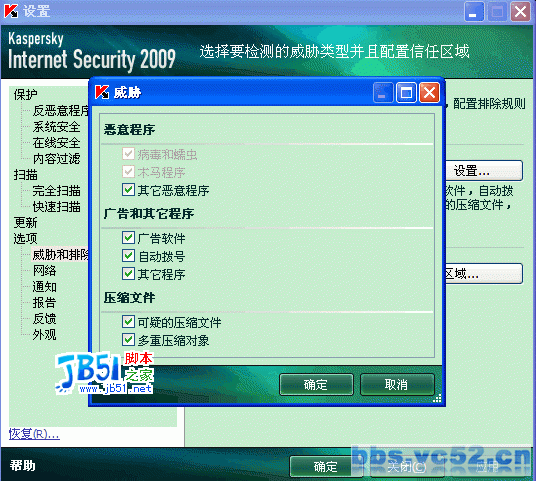The width and height of the screenshot is (536, 481).
Task: Select 选项 category in the tree
Action: [26, 239]
